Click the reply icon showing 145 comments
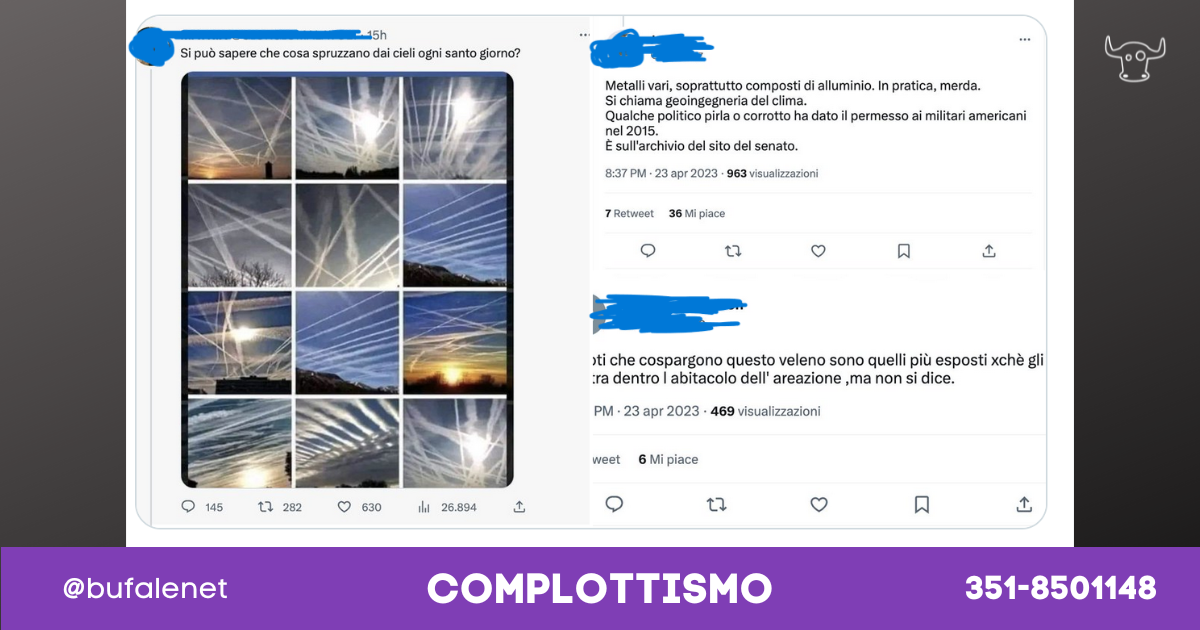This screenshot has height=630, width=1200. (x=188, y=507)
